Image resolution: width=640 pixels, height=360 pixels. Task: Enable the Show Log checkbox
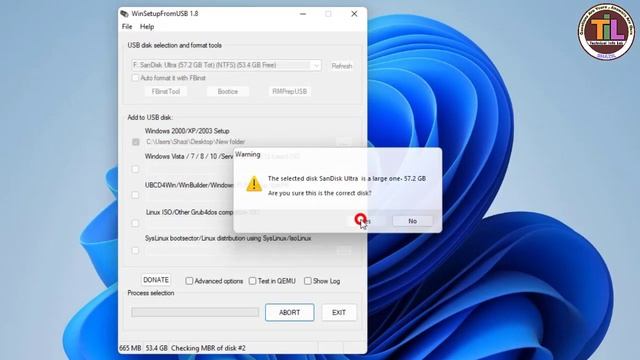tap(308, 281)
